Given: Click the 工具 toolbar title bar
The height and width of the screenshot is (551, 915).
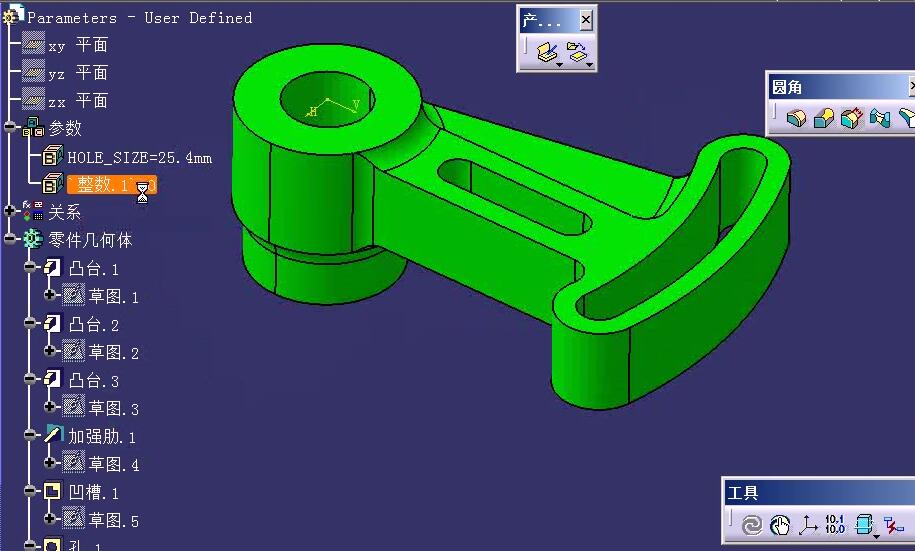Looking at the screenshot, I should point(819,493).
